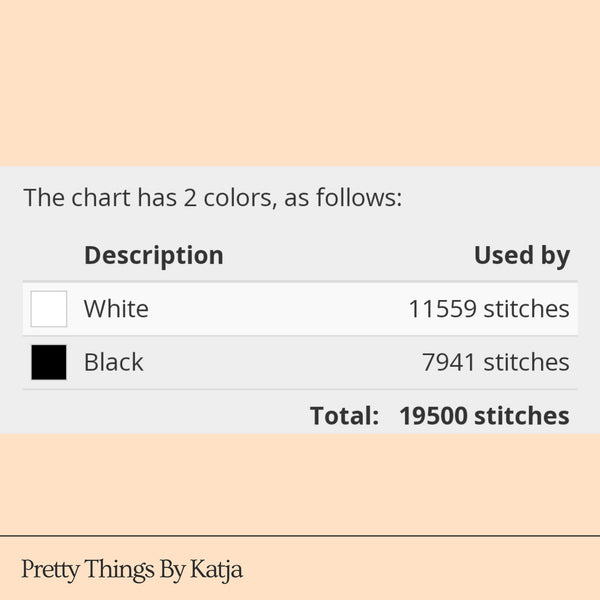Click the word "stitches" in the Black row
Image resolution: width=600 pixels, height=600 pixels.
pyautogui.click(x=526, y=362)
